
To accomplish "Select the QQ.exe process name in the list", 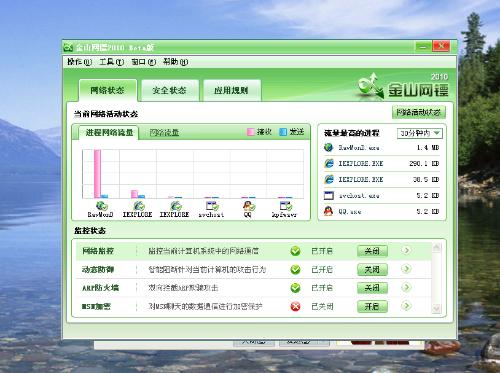I will (350, 211).
